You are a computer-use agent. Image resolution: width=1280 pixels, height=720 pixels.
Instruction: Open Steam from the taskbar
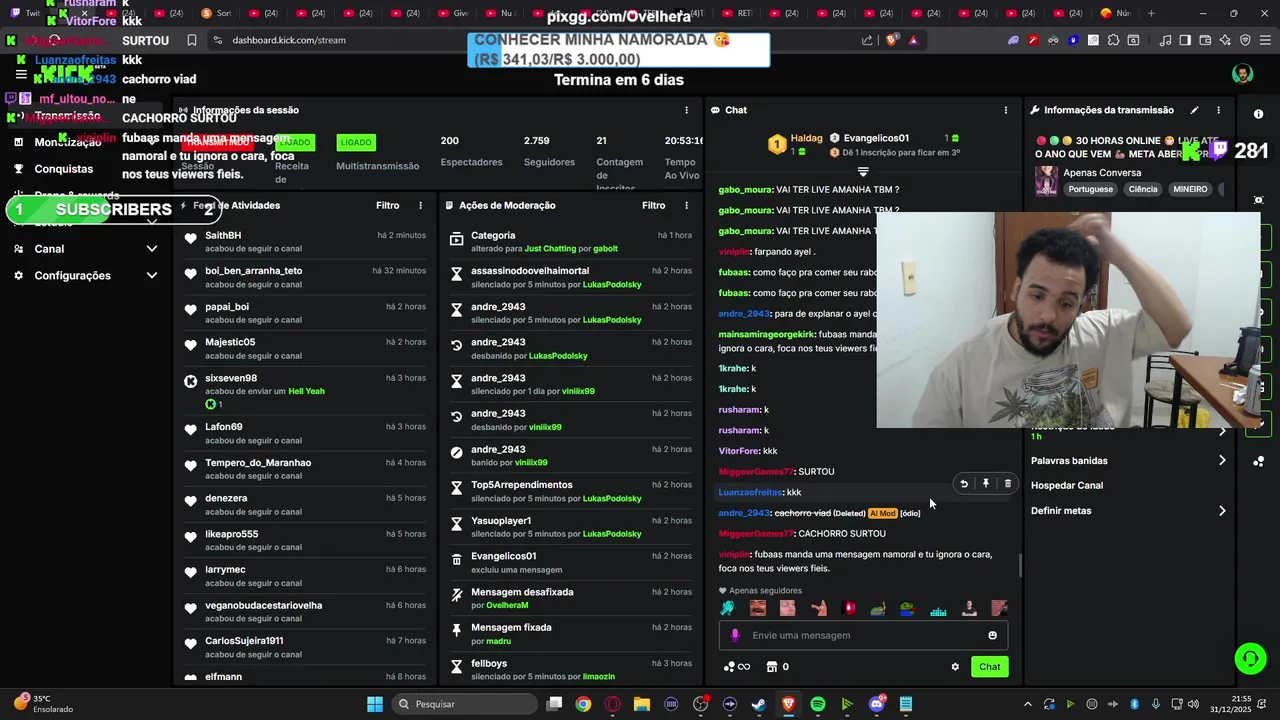[759, 704]
